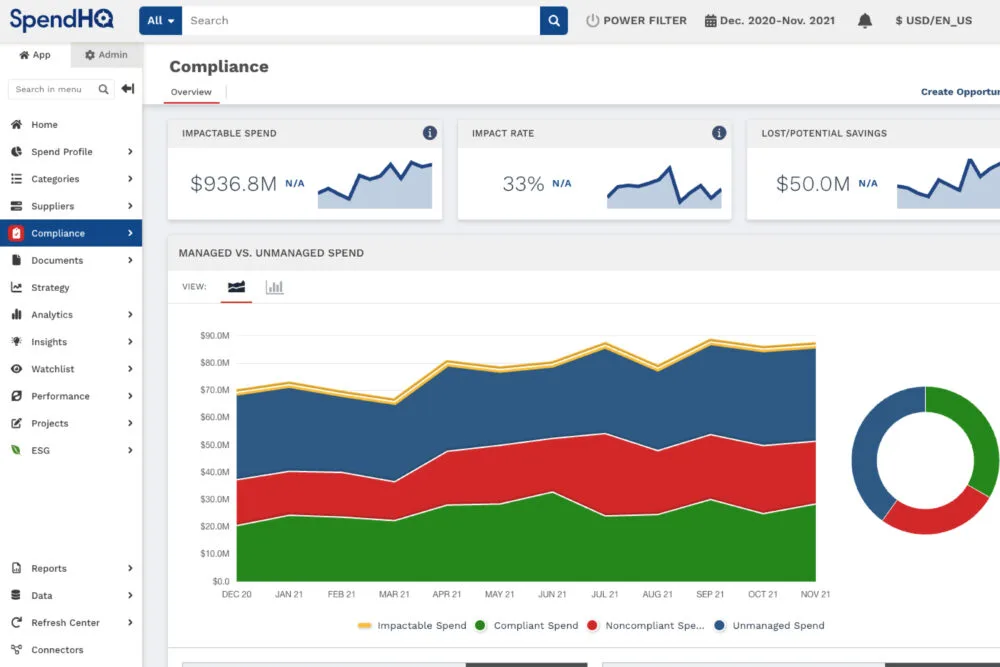Image resolution: width=1000 pixels, height=667 pixels.
Task: Click the Refresh Center refresh icon
Action: (x=17, y=622)
